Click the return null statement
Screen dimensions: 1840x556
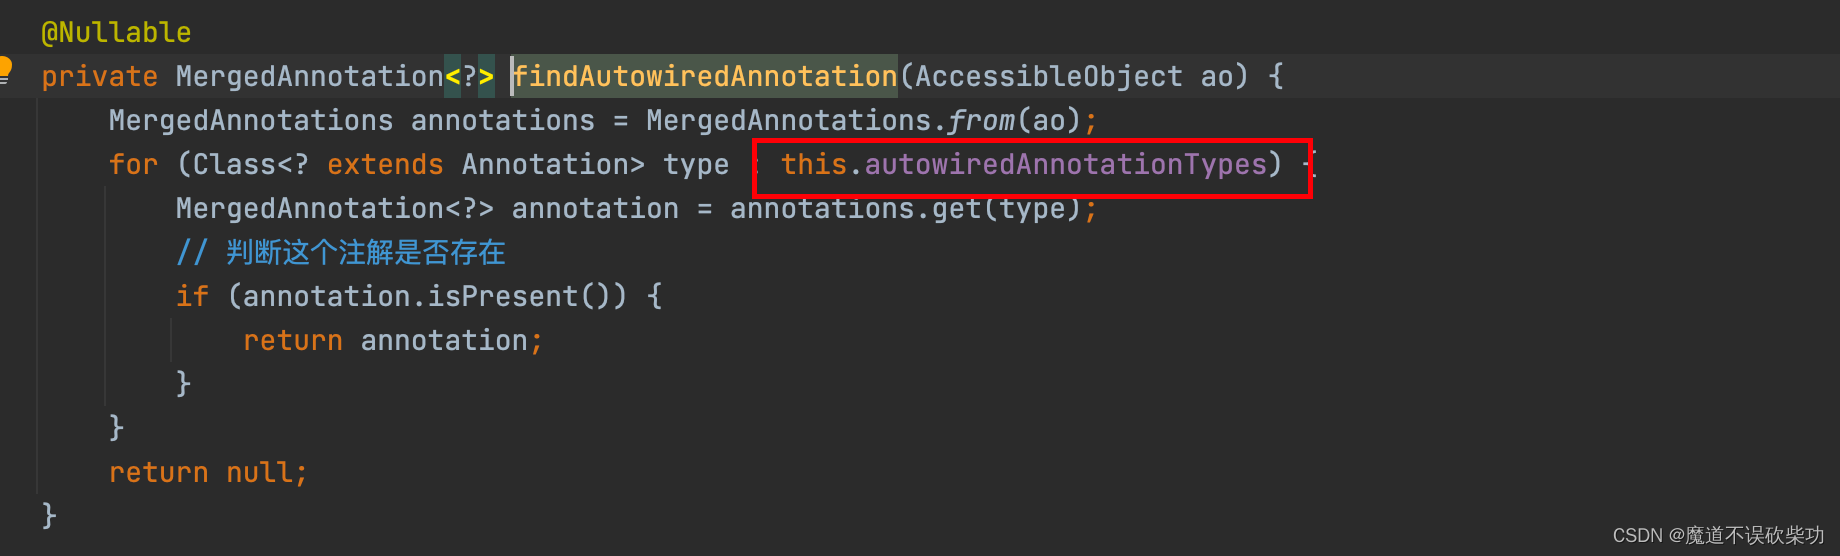tap(207, 473)
